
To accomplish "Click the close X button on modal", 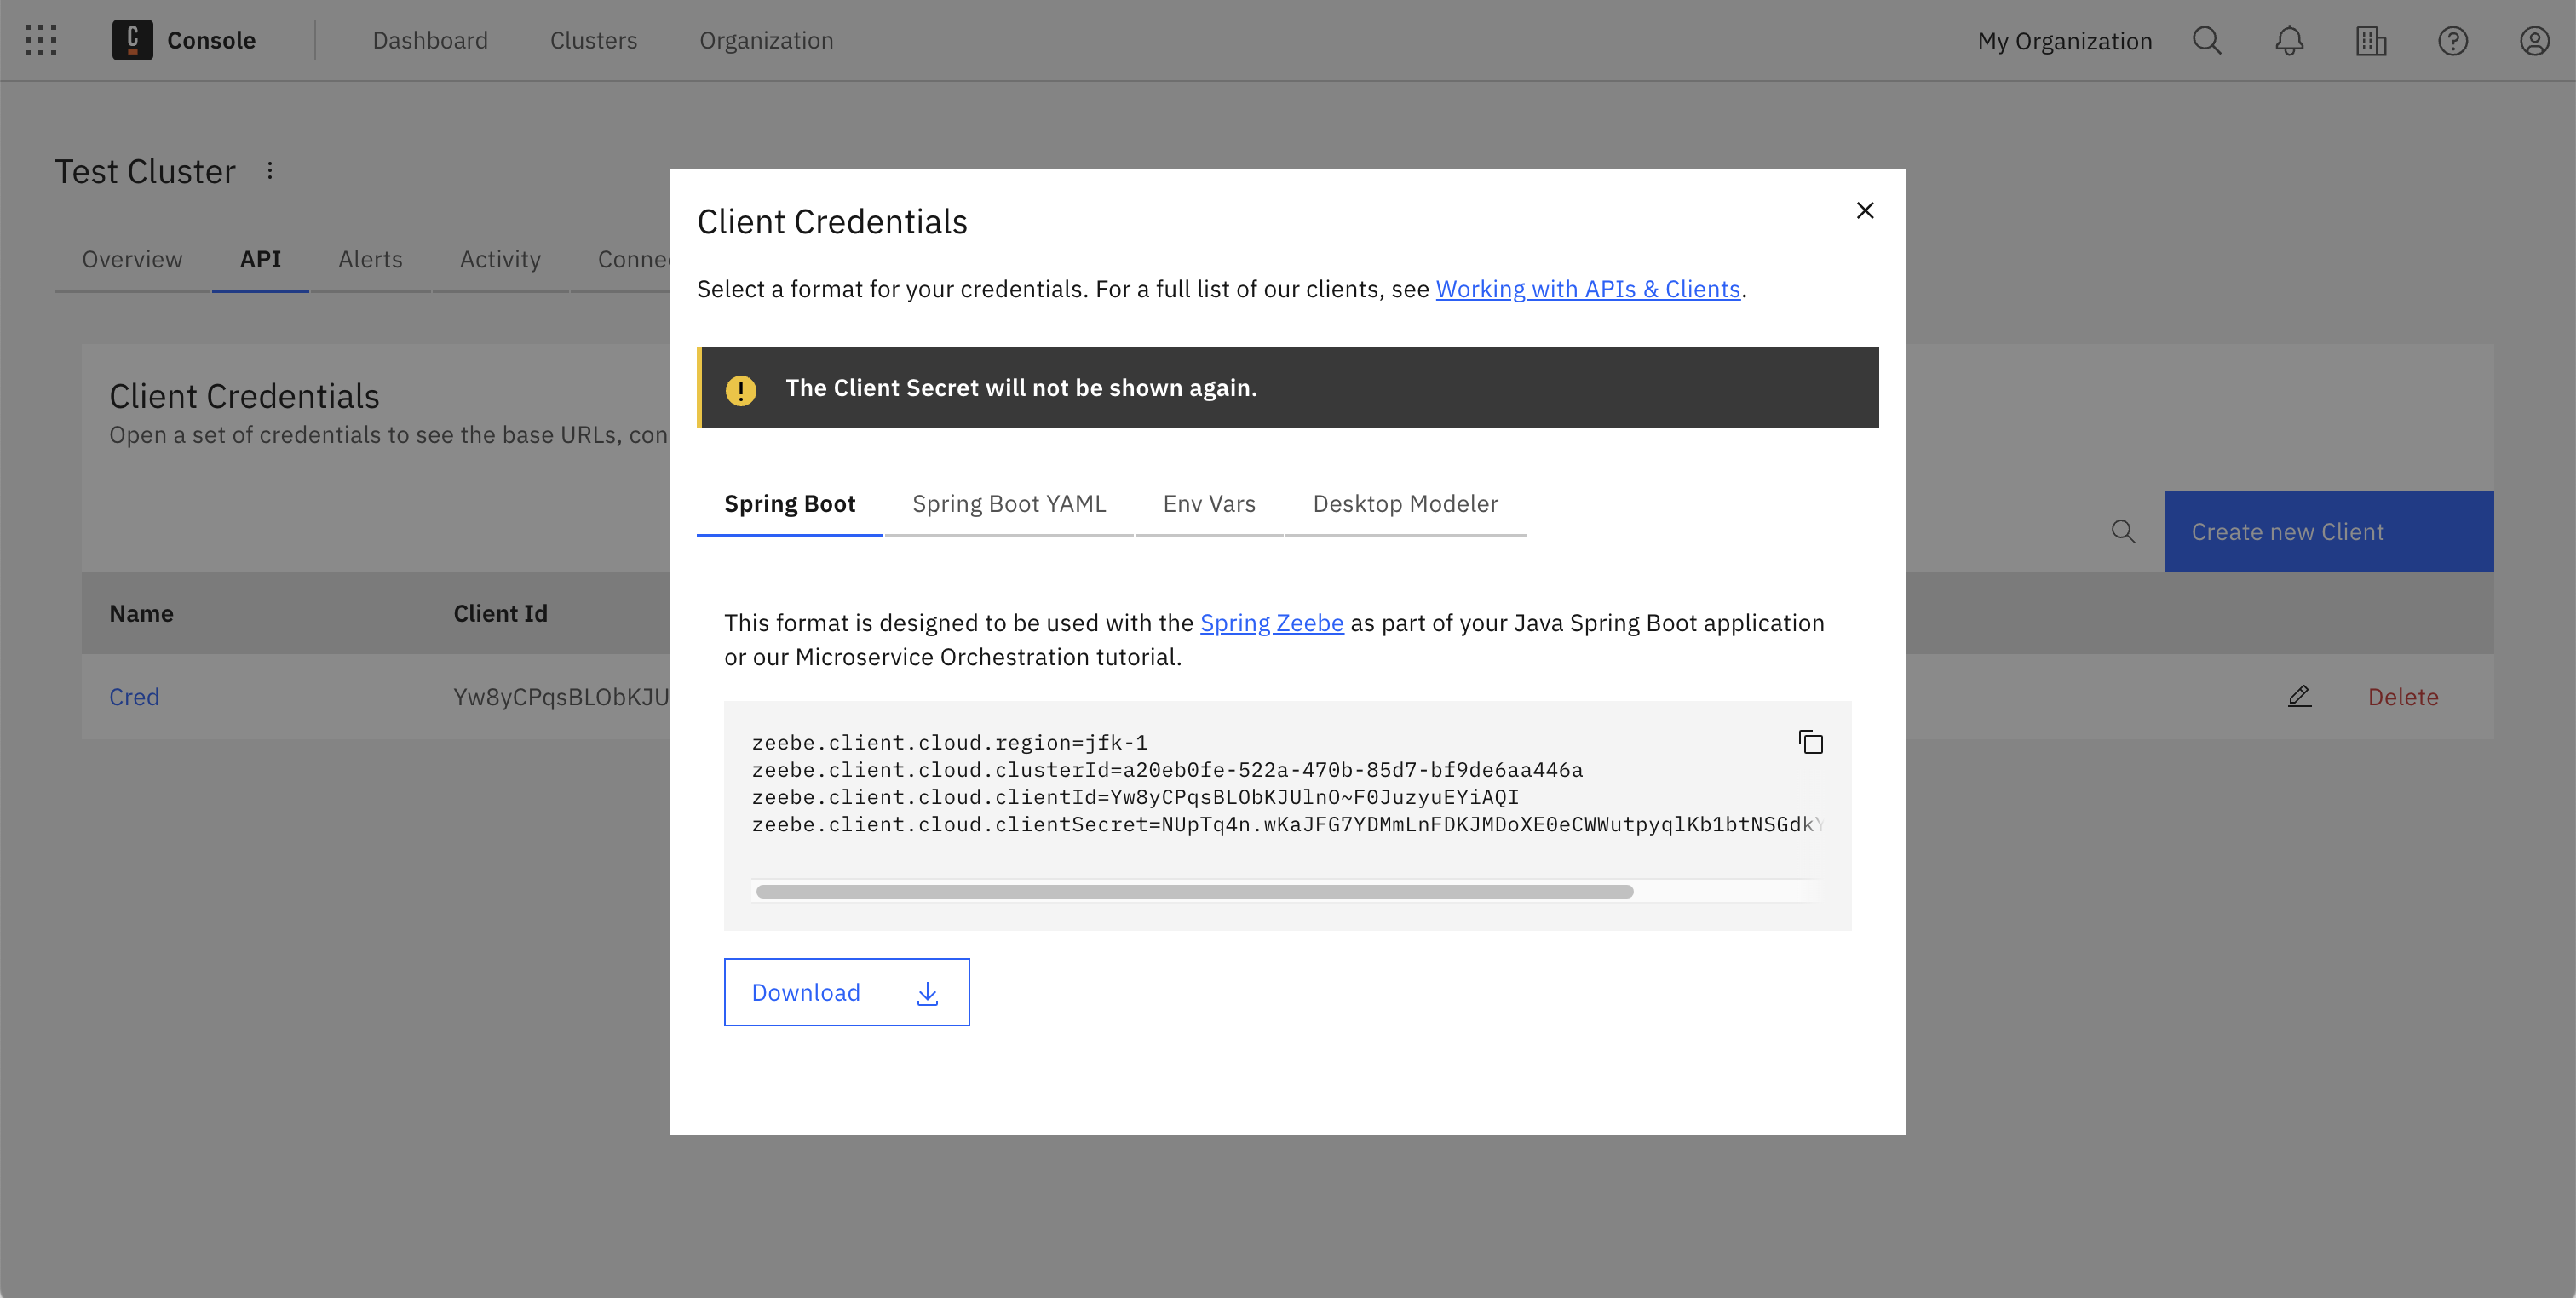I will (x=1866, y=209).
